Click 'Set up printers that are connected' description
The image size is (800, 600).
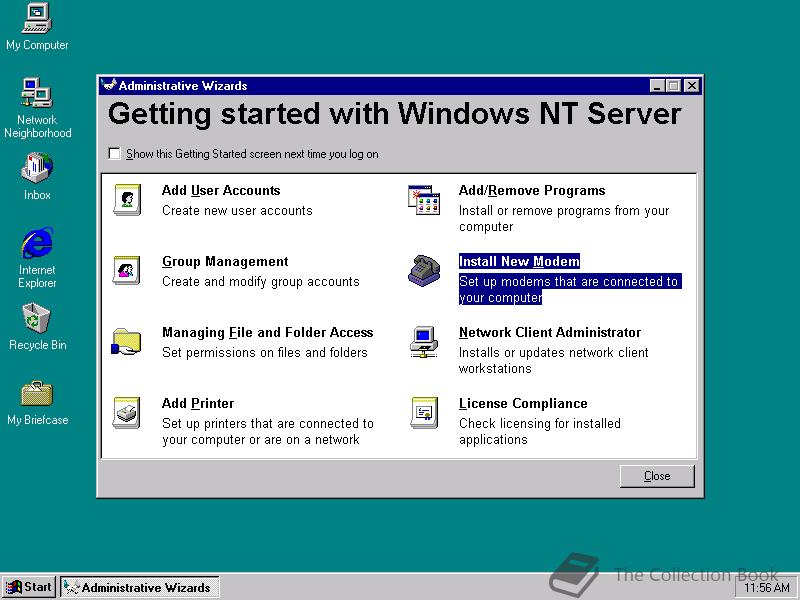[x=268, y=431]
